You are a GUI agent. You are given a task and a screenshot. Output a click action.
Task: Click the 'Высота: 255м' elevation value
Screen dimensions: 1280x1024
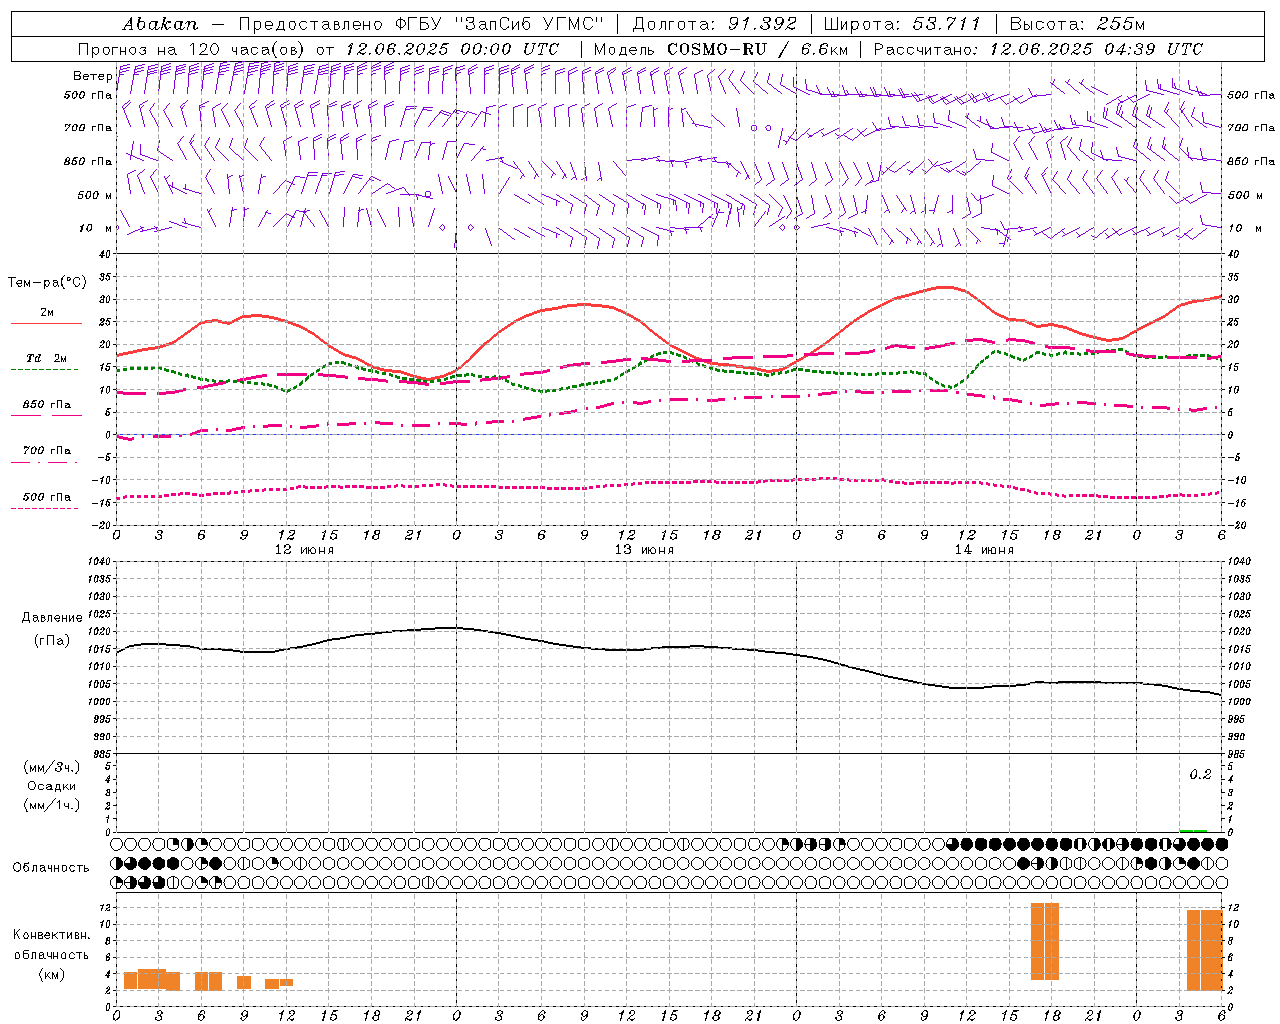click(x=1077, y=24)
